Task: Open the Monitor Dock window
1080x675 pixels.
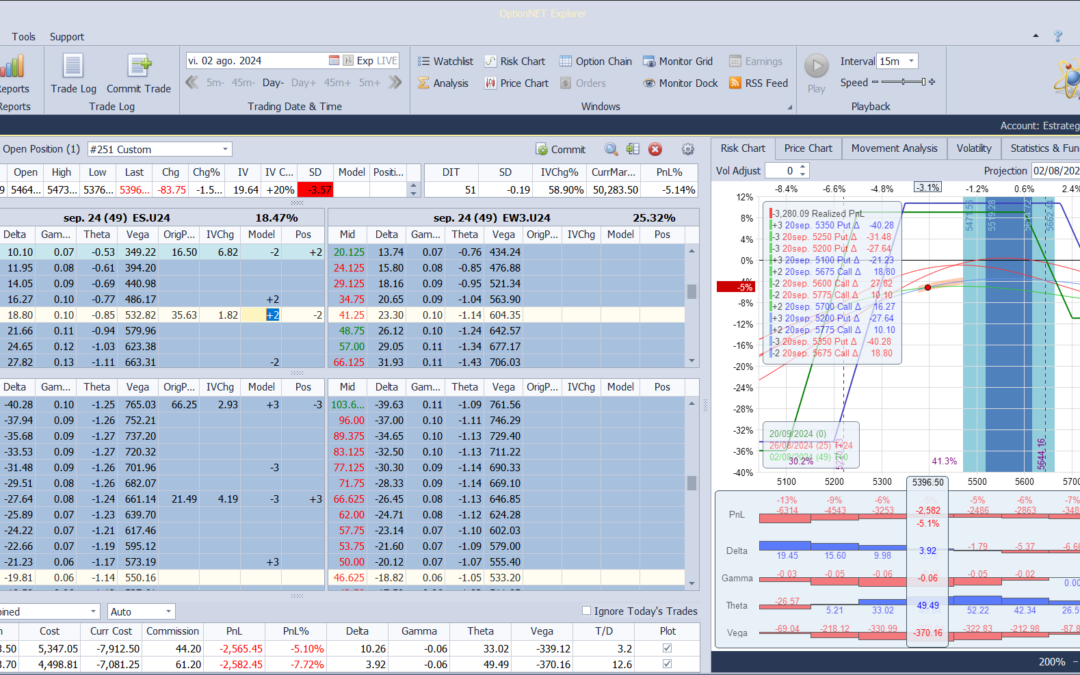Action: click(x=681, y=83)
